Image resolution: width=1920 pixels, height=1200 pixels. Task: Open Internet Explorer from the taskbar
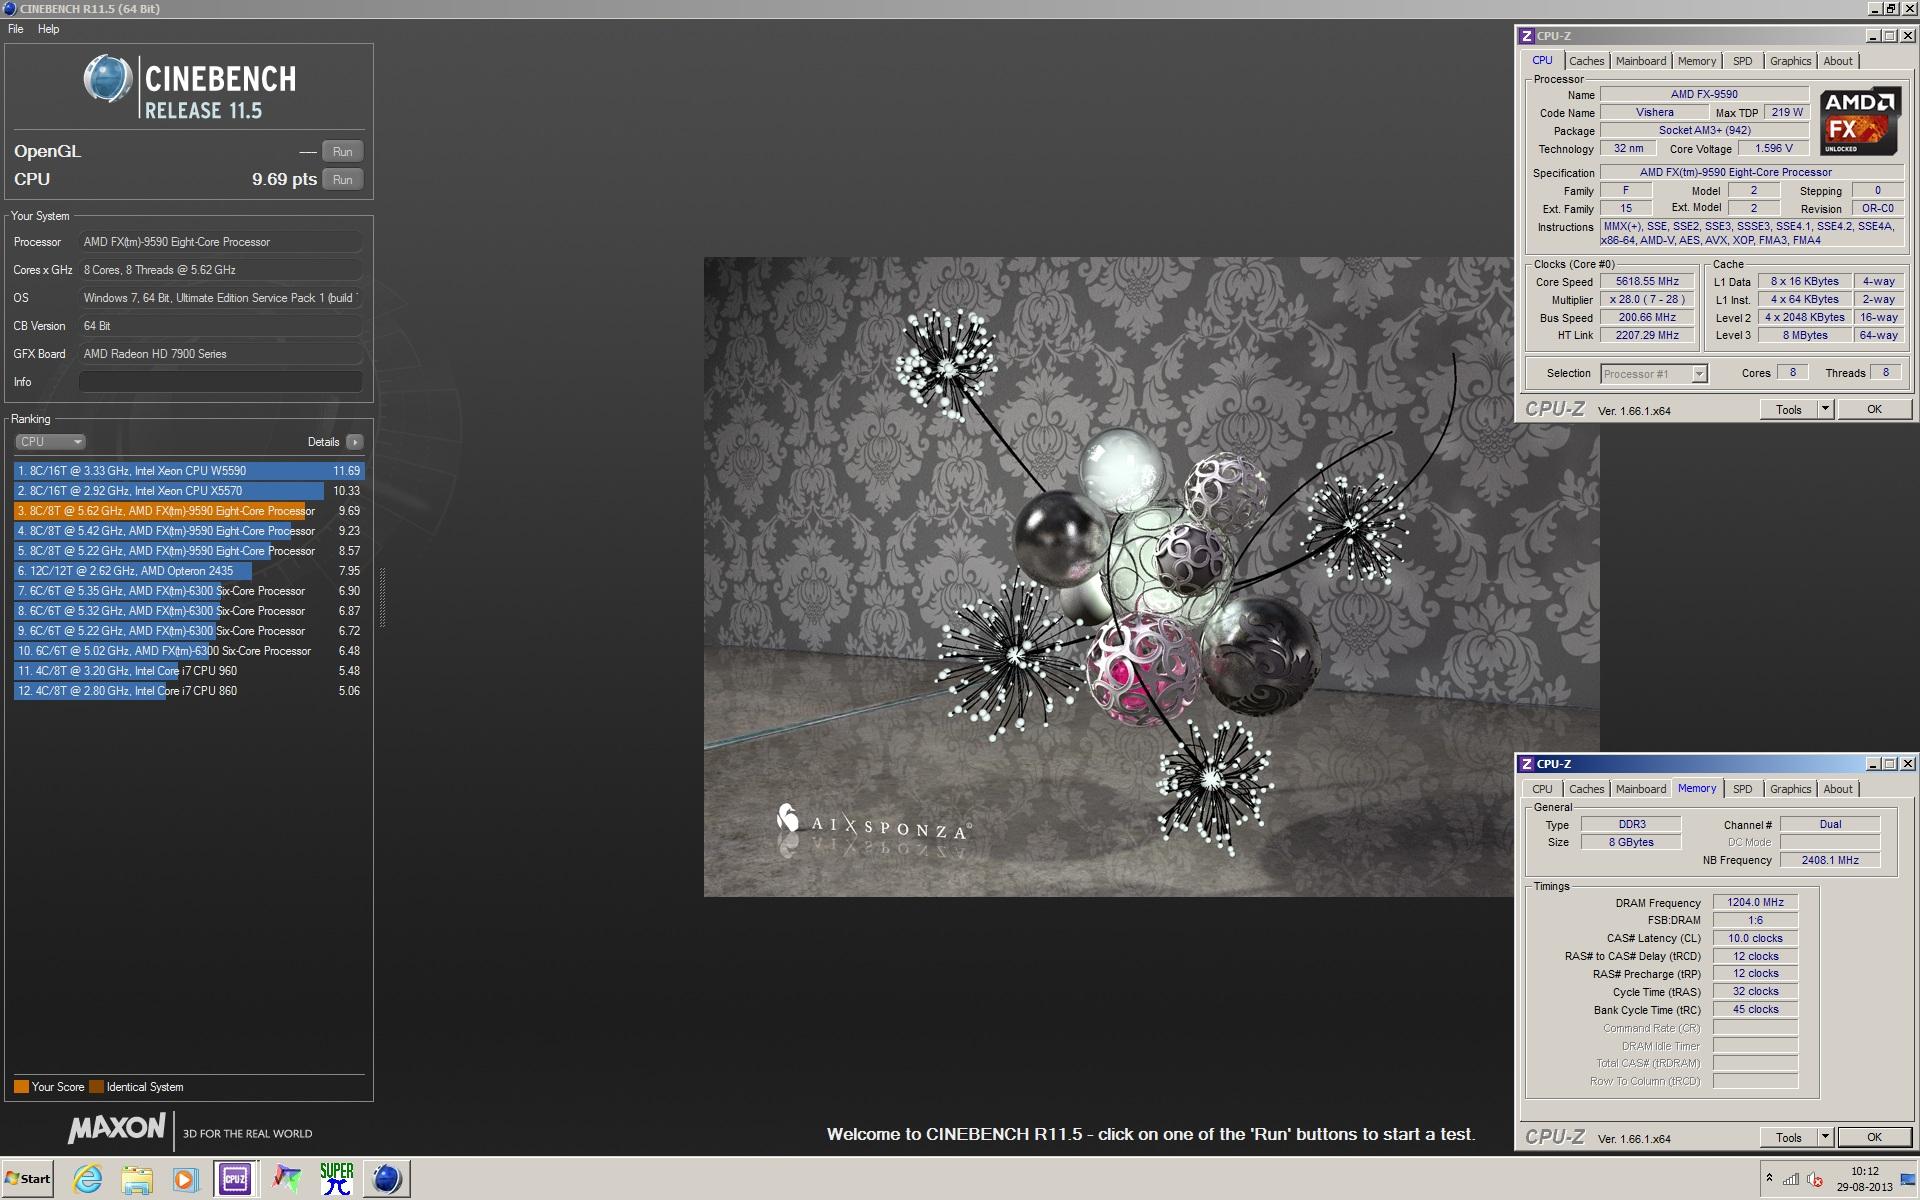[88, 1179]
